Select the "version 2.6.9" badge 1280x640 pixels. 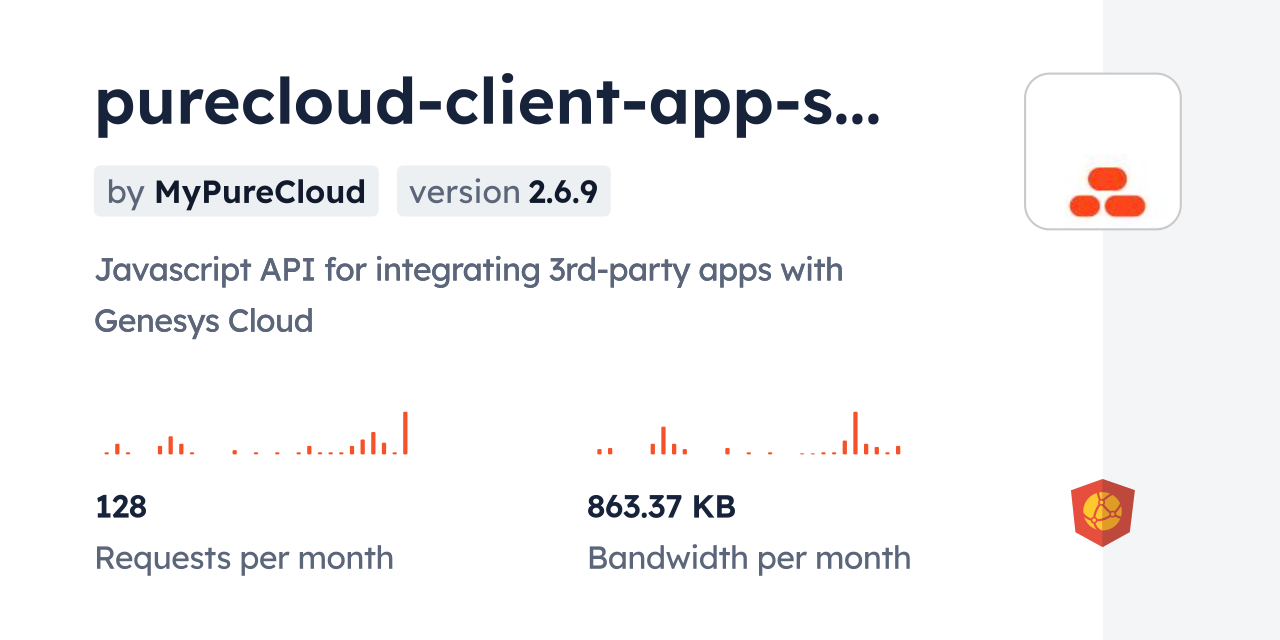tap(503, 191)
